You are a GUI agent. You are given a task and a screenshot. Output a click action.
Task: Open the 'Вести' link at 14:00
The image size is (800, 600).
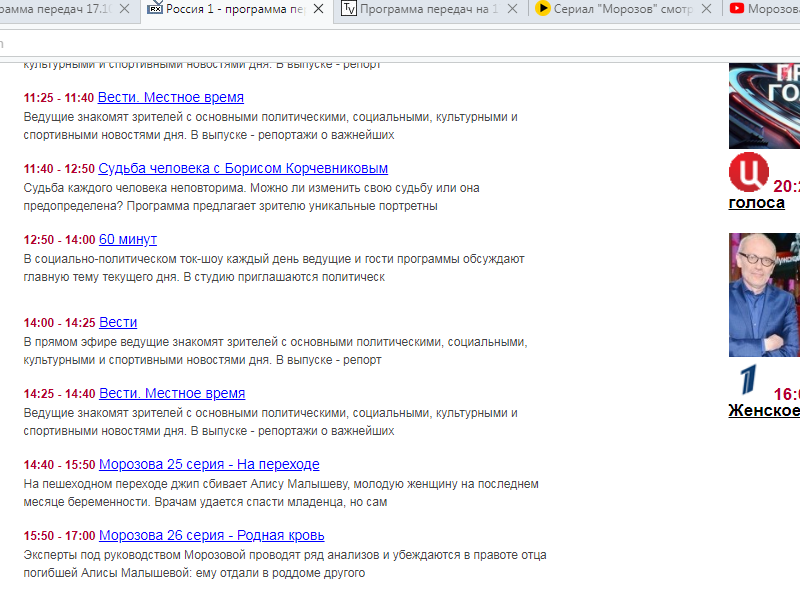(x=118, y=322)
